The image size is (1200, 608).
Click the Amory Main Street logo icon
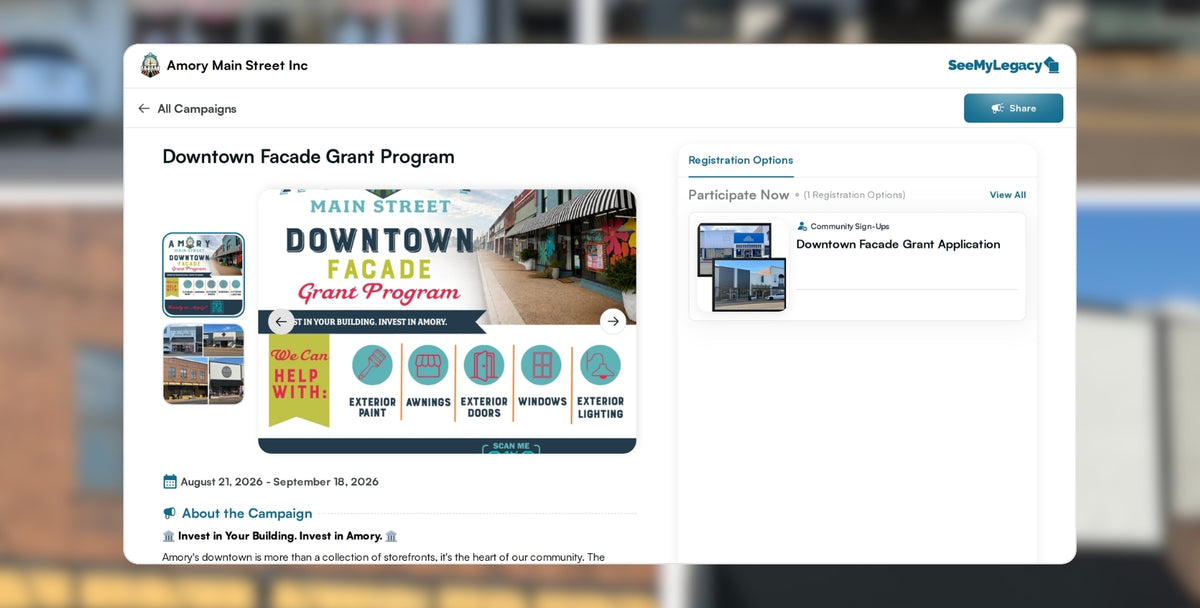150,65
